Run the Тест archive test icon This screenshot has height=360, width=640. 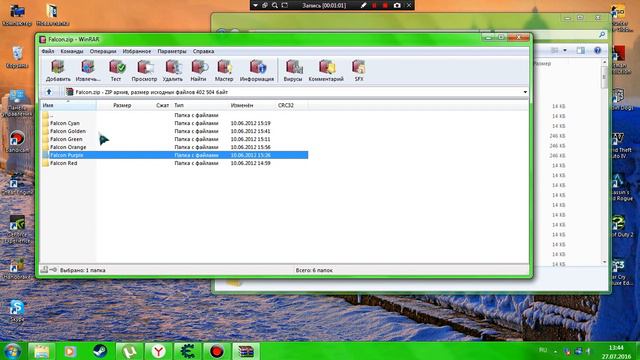116,70
